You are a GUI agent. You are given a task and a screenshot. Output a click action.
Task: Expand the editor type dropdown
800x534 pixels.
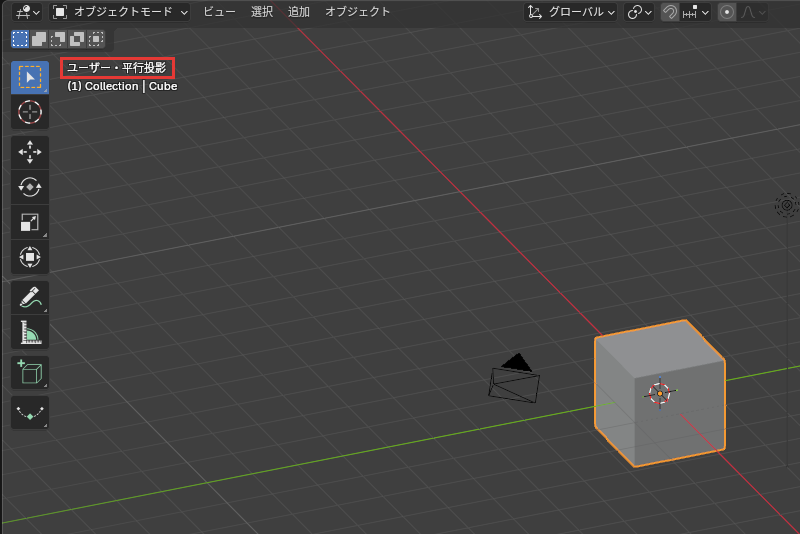tap(27, 12)
